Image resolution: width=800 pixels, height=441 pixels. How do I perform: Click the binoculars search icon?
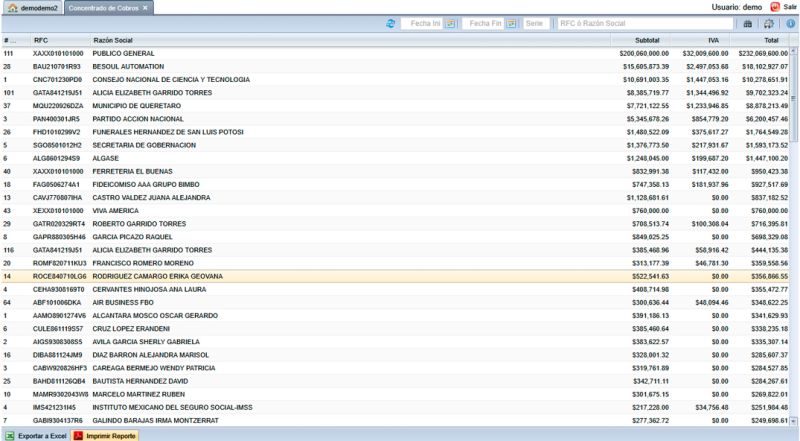[x=748, y=23]
